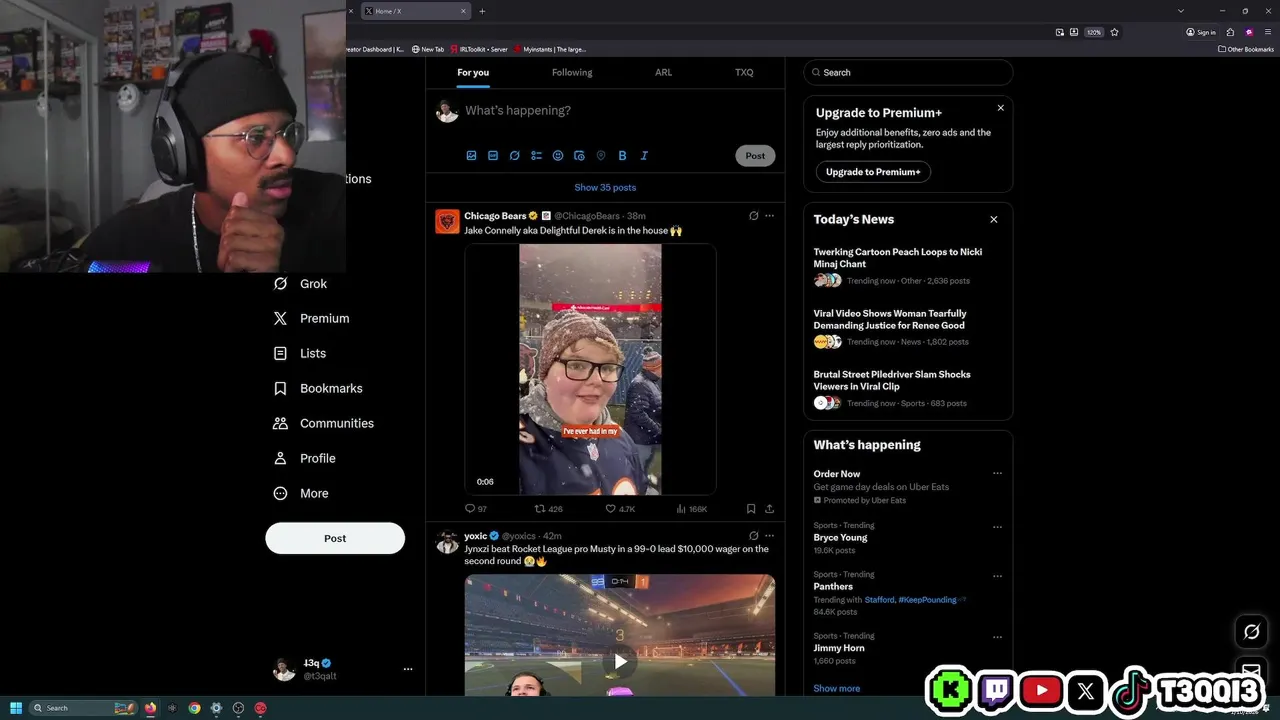Screen dimensions: 1280x720
Task: Open options for Panthers trend
Action: (x=997, y=576)
